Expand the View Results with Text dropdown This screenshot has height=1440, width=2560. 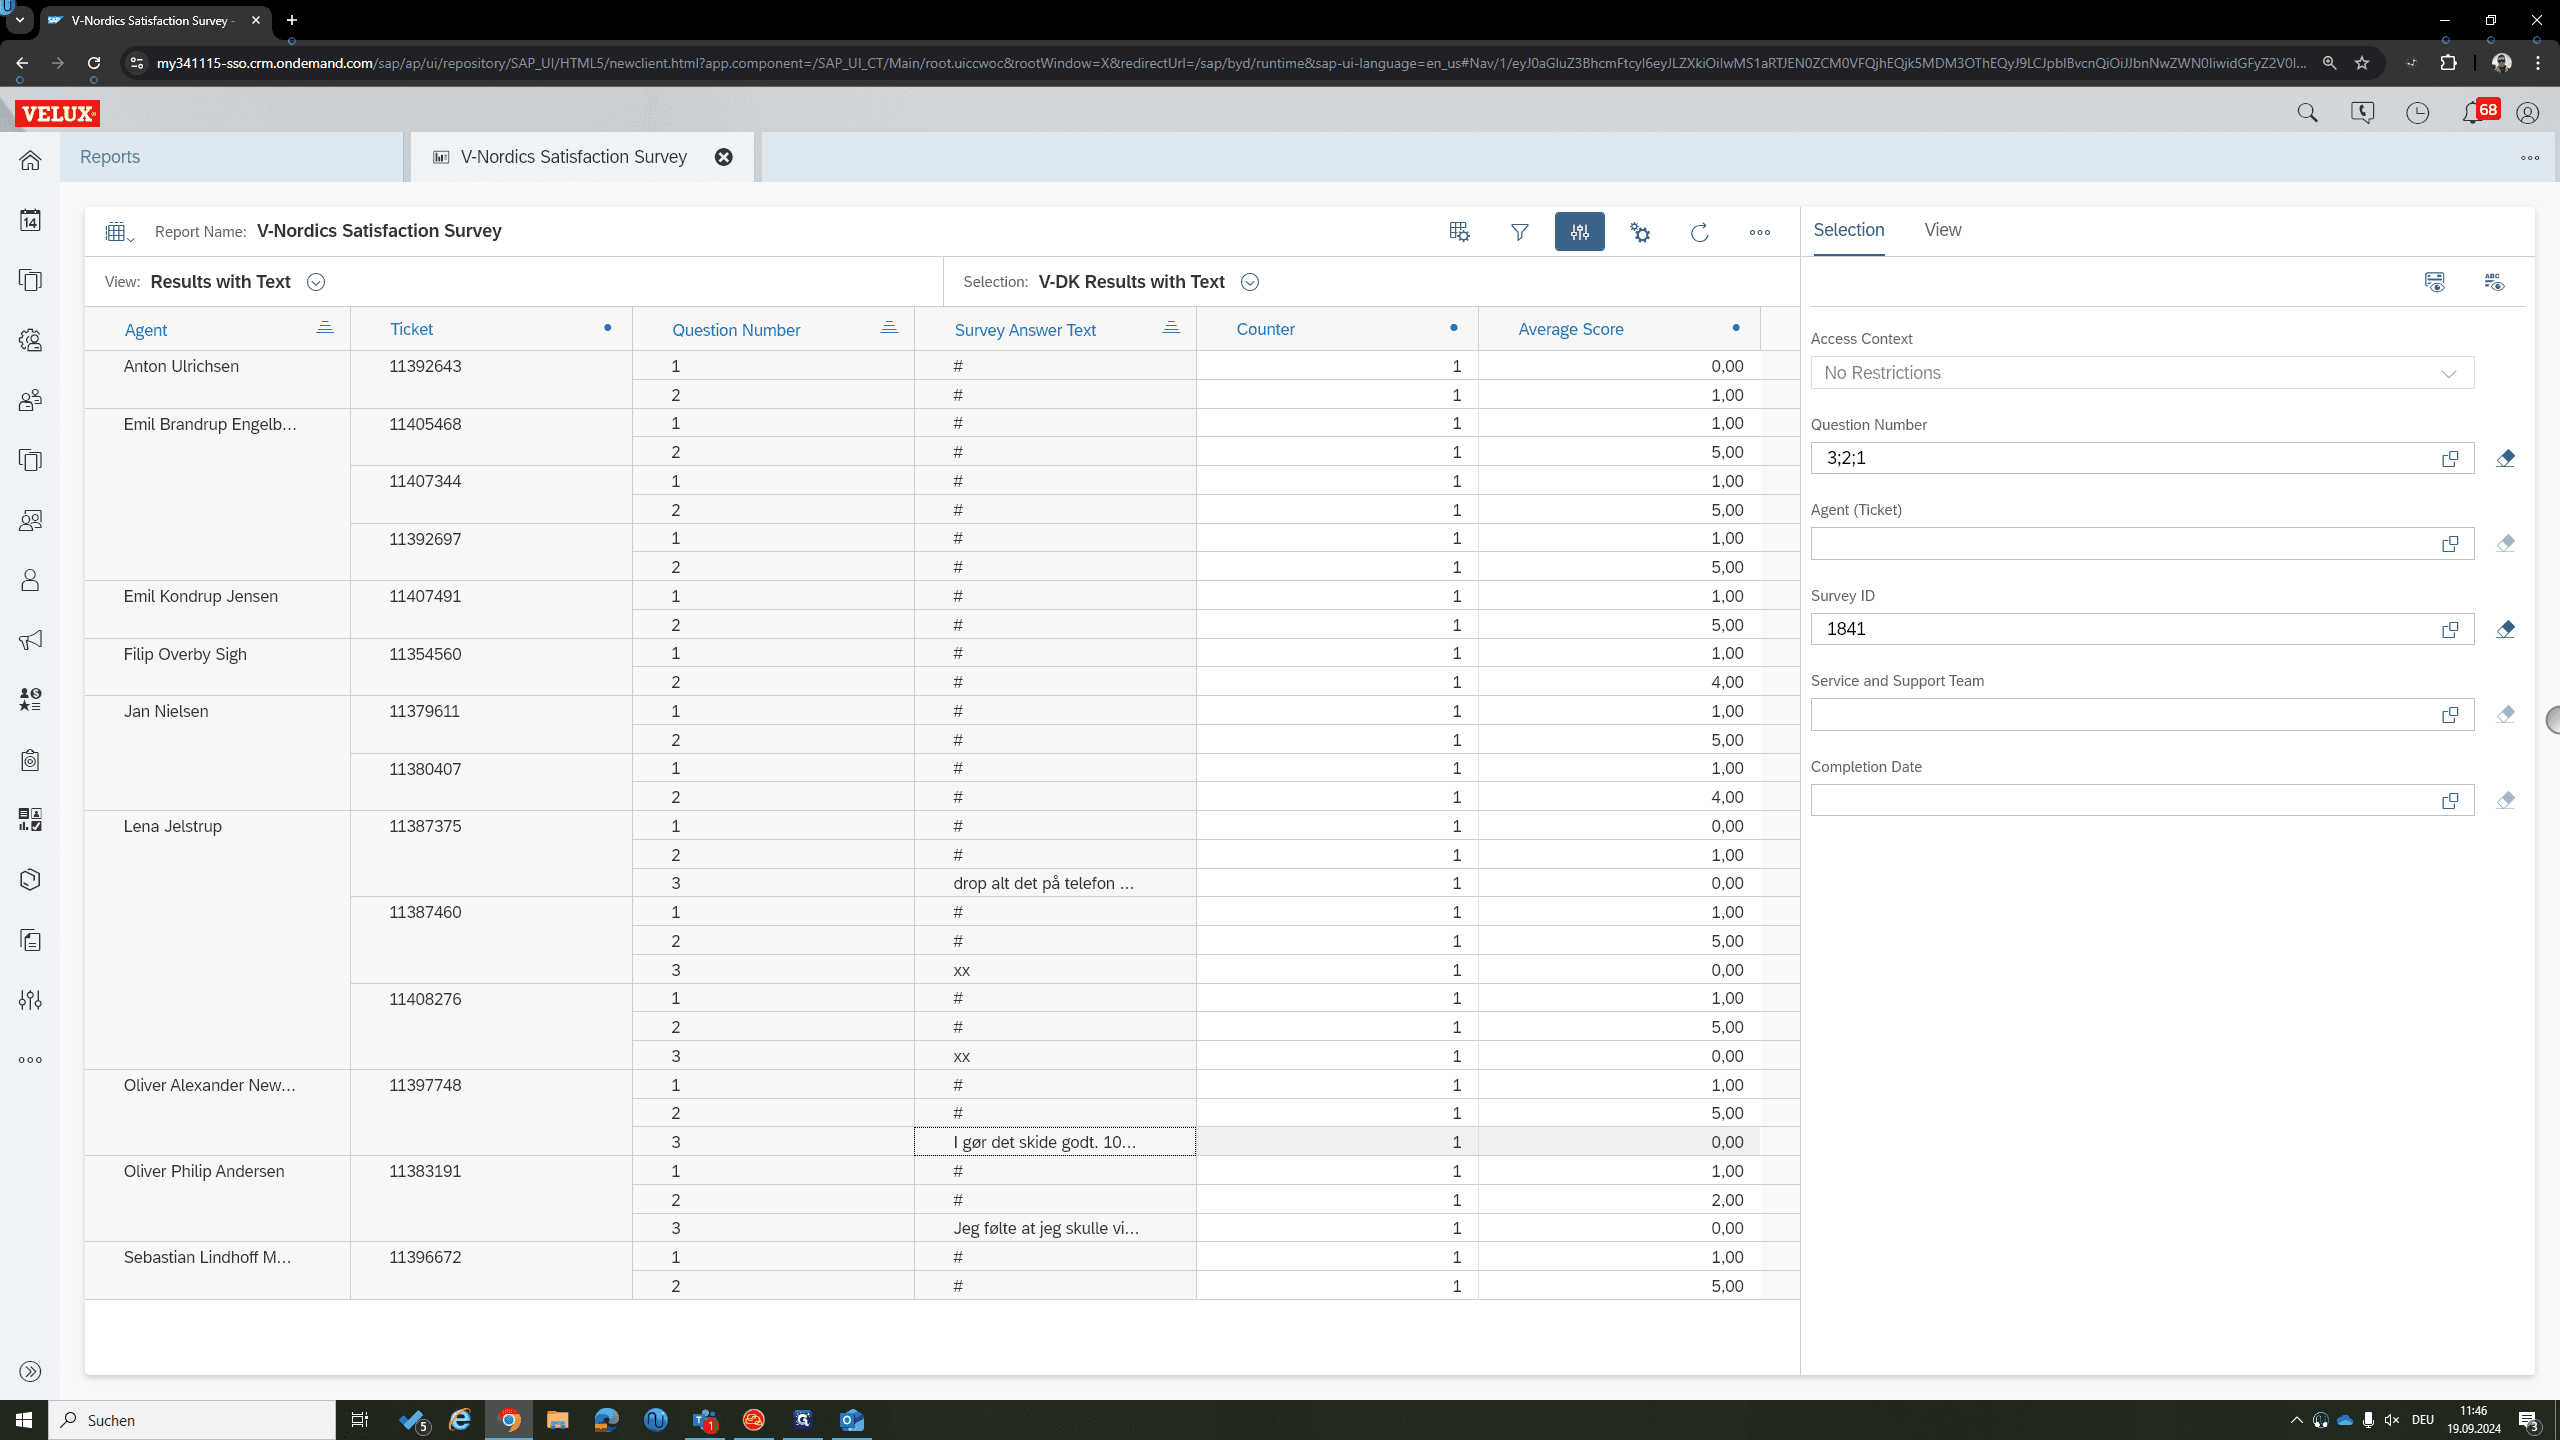[x=316, y=282]
